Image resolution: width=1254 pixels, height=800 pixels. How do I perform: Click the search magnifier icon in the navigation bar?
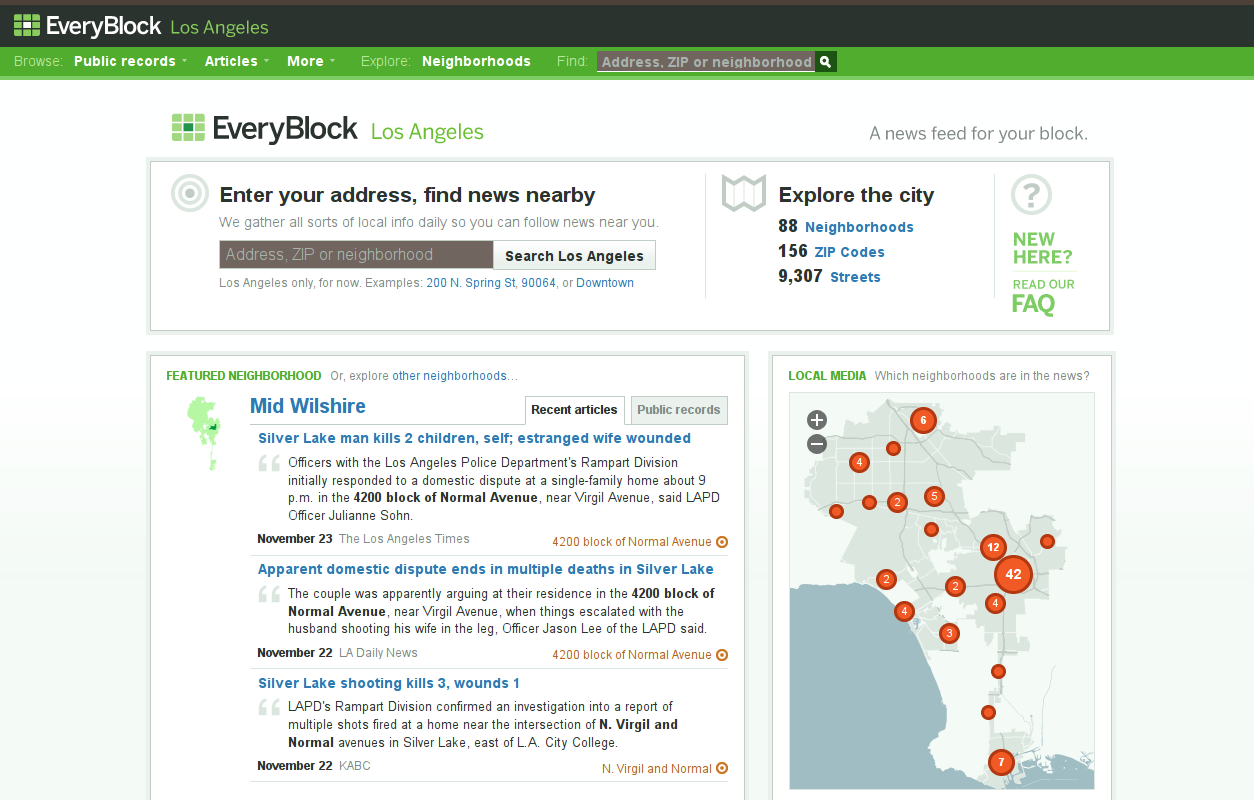click(826, 62)
